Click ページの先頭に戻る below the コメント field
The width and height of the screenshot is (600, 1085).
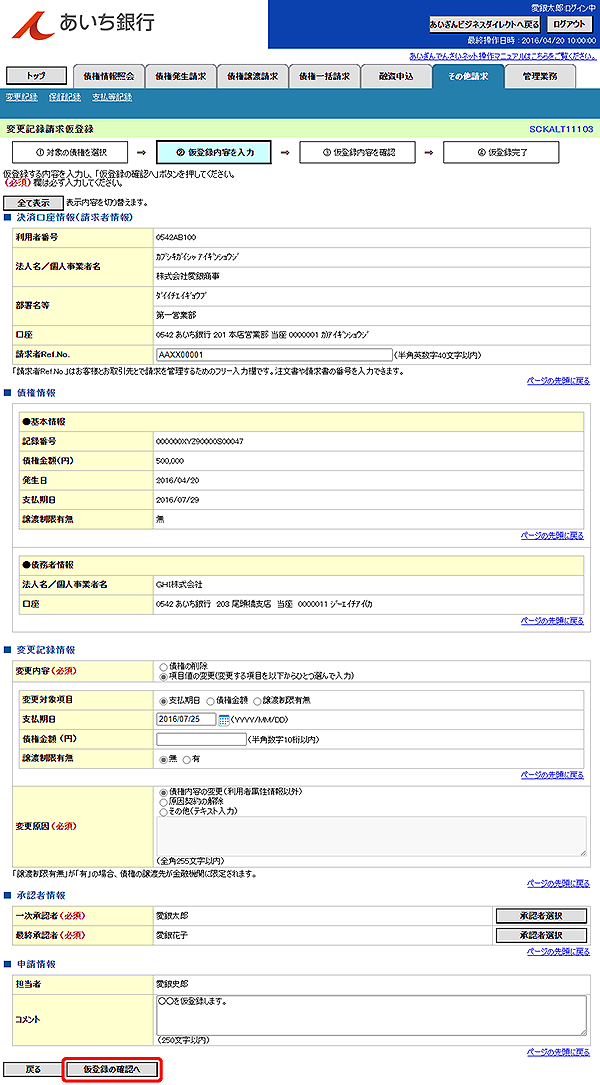pos(558,1051)
